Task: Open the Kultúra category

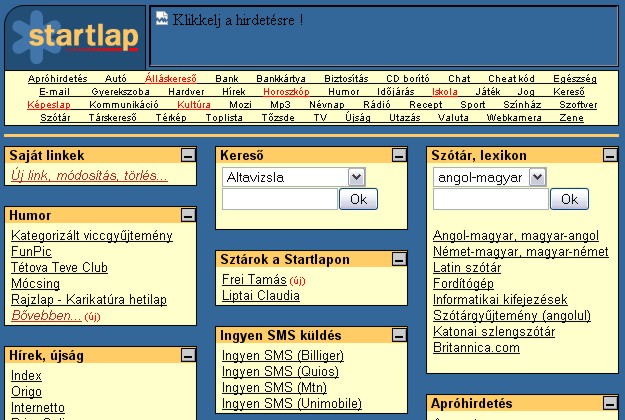Action: (x=194, y=105)
